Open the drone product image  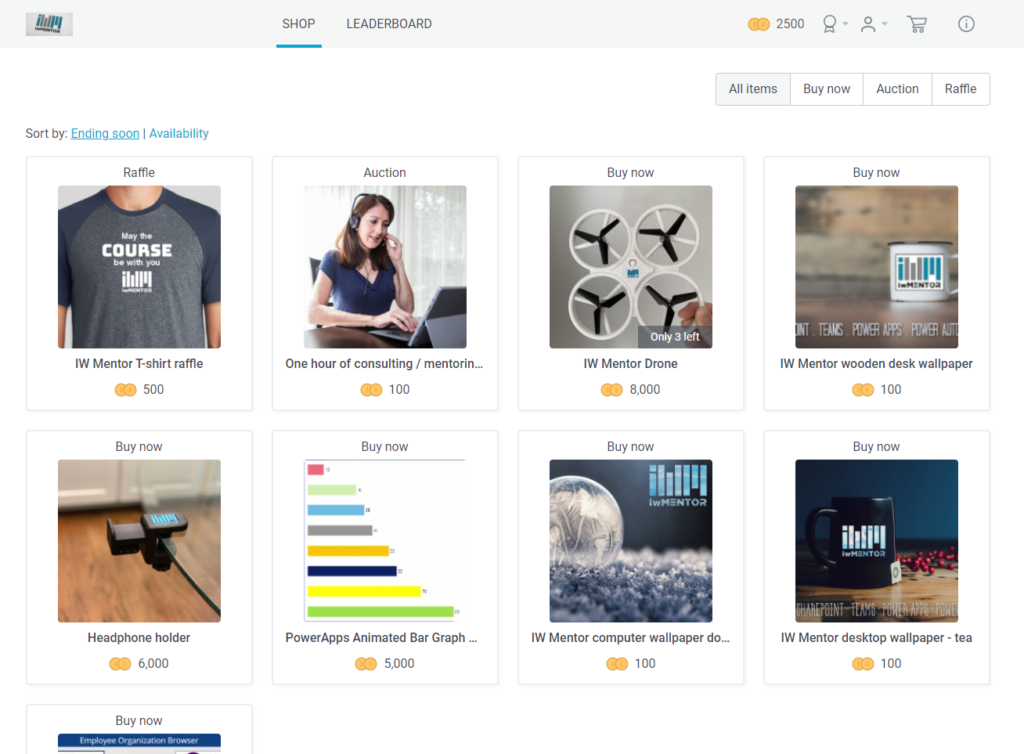click(x=631, y=267)
